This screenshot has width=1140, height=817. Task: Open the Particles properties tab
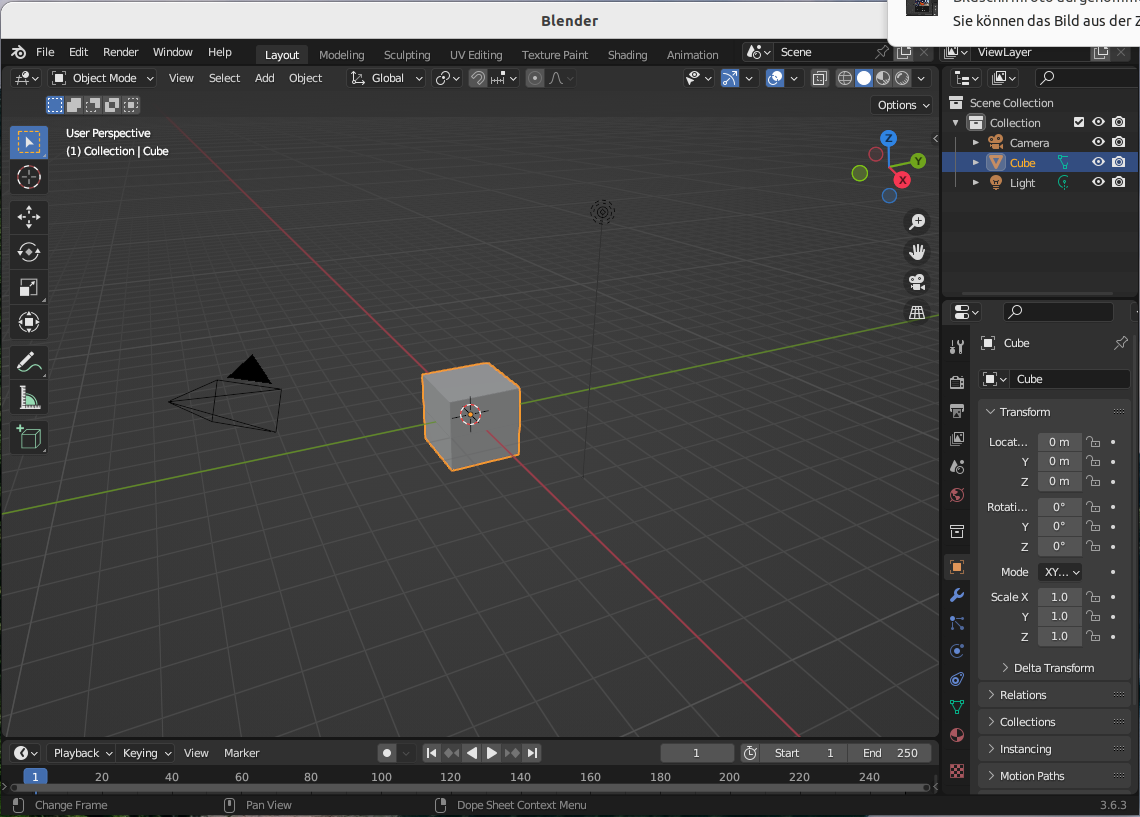(957, 623)
